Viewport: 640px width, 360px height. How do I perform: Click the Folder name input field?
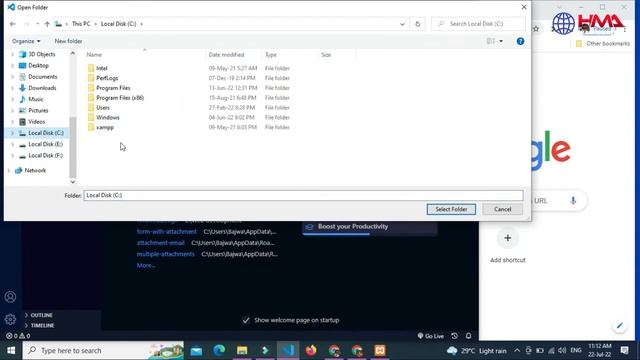coord(303,196)
